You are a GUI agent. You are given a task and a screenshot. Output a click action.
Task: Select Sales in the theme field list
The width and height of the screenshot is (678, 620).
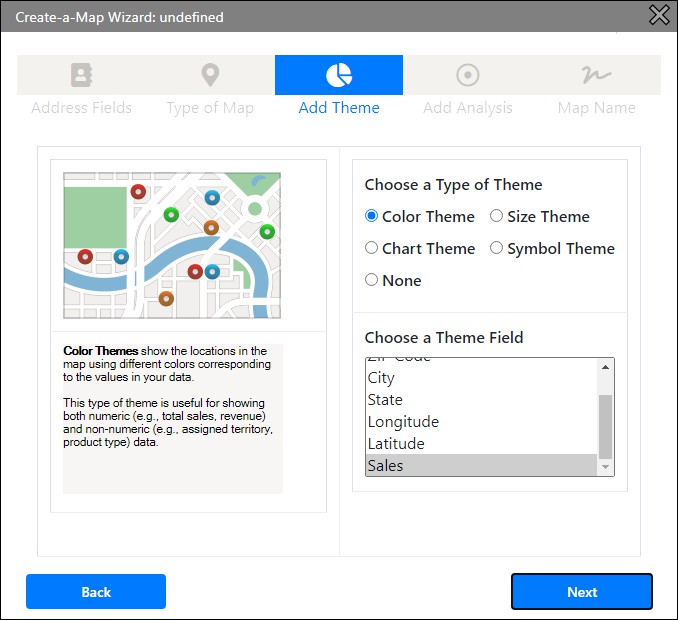point(481,466)
